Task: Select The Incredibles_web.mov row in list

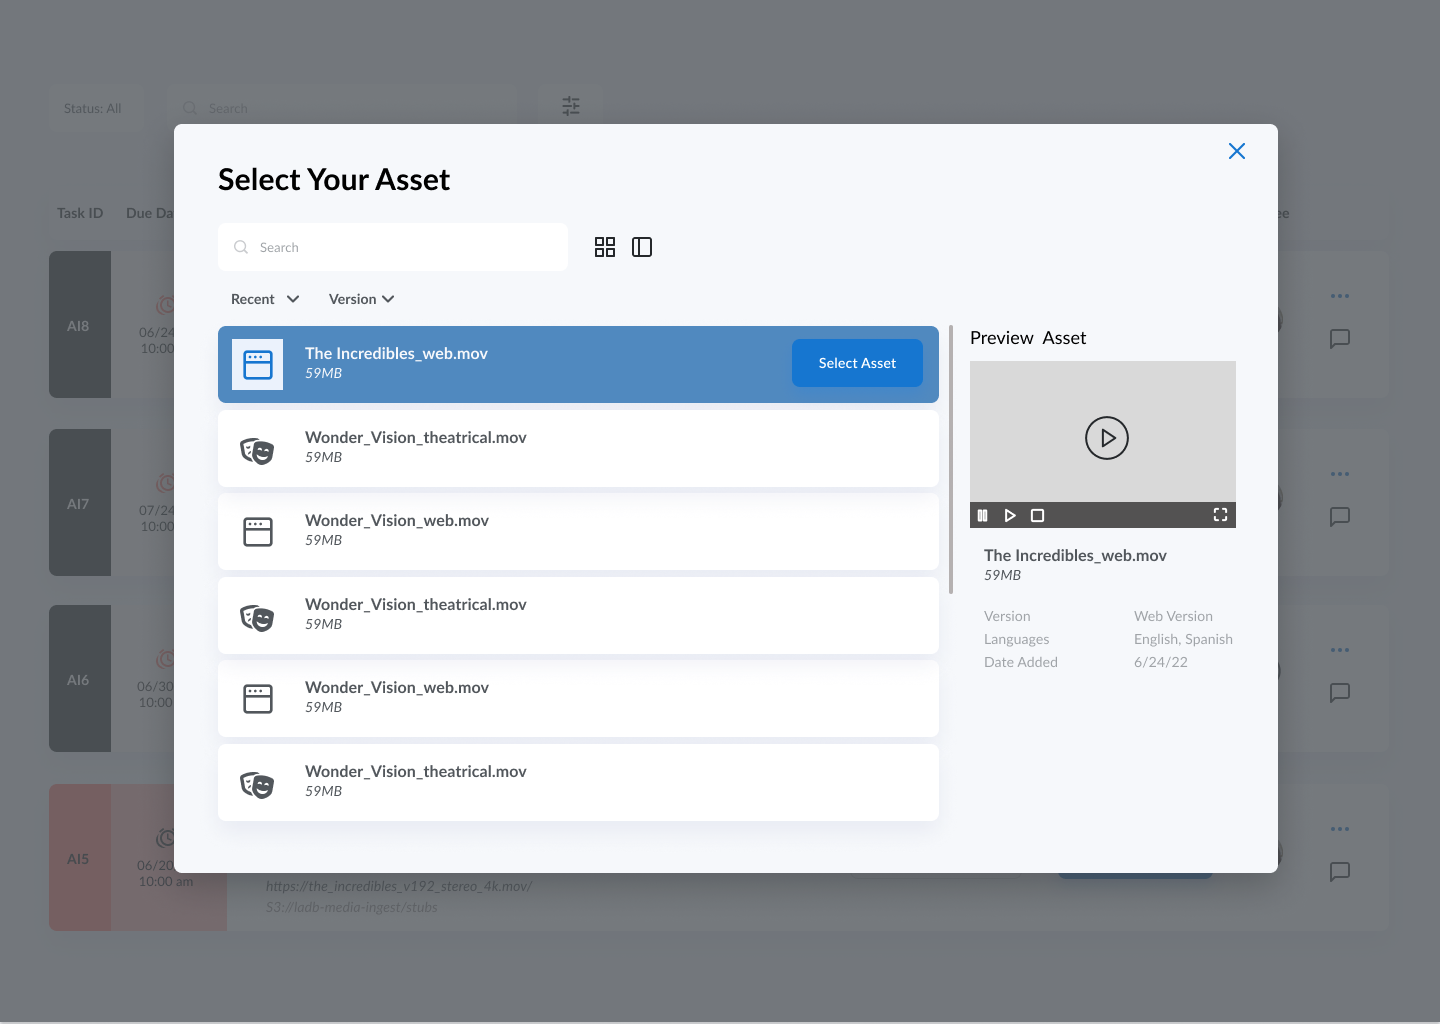Action: coord(578,364)
